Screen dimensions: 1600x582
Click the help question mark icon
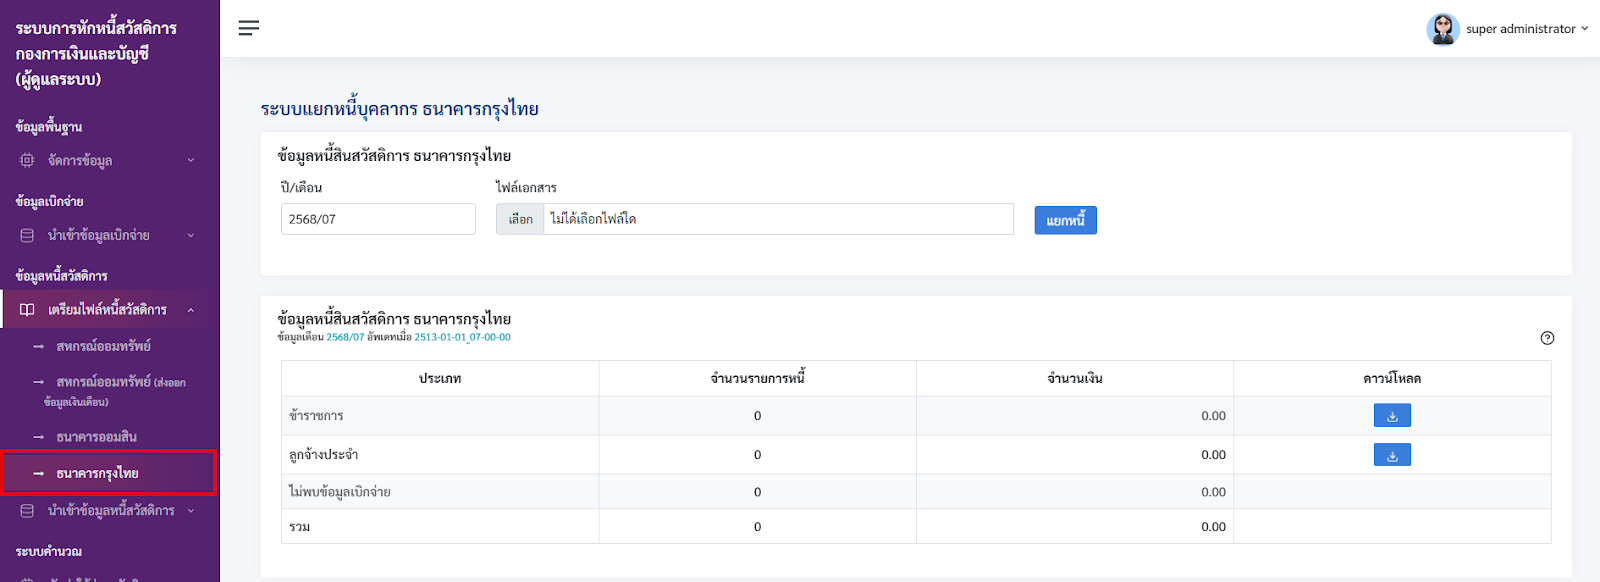(x=1547, y=338)
